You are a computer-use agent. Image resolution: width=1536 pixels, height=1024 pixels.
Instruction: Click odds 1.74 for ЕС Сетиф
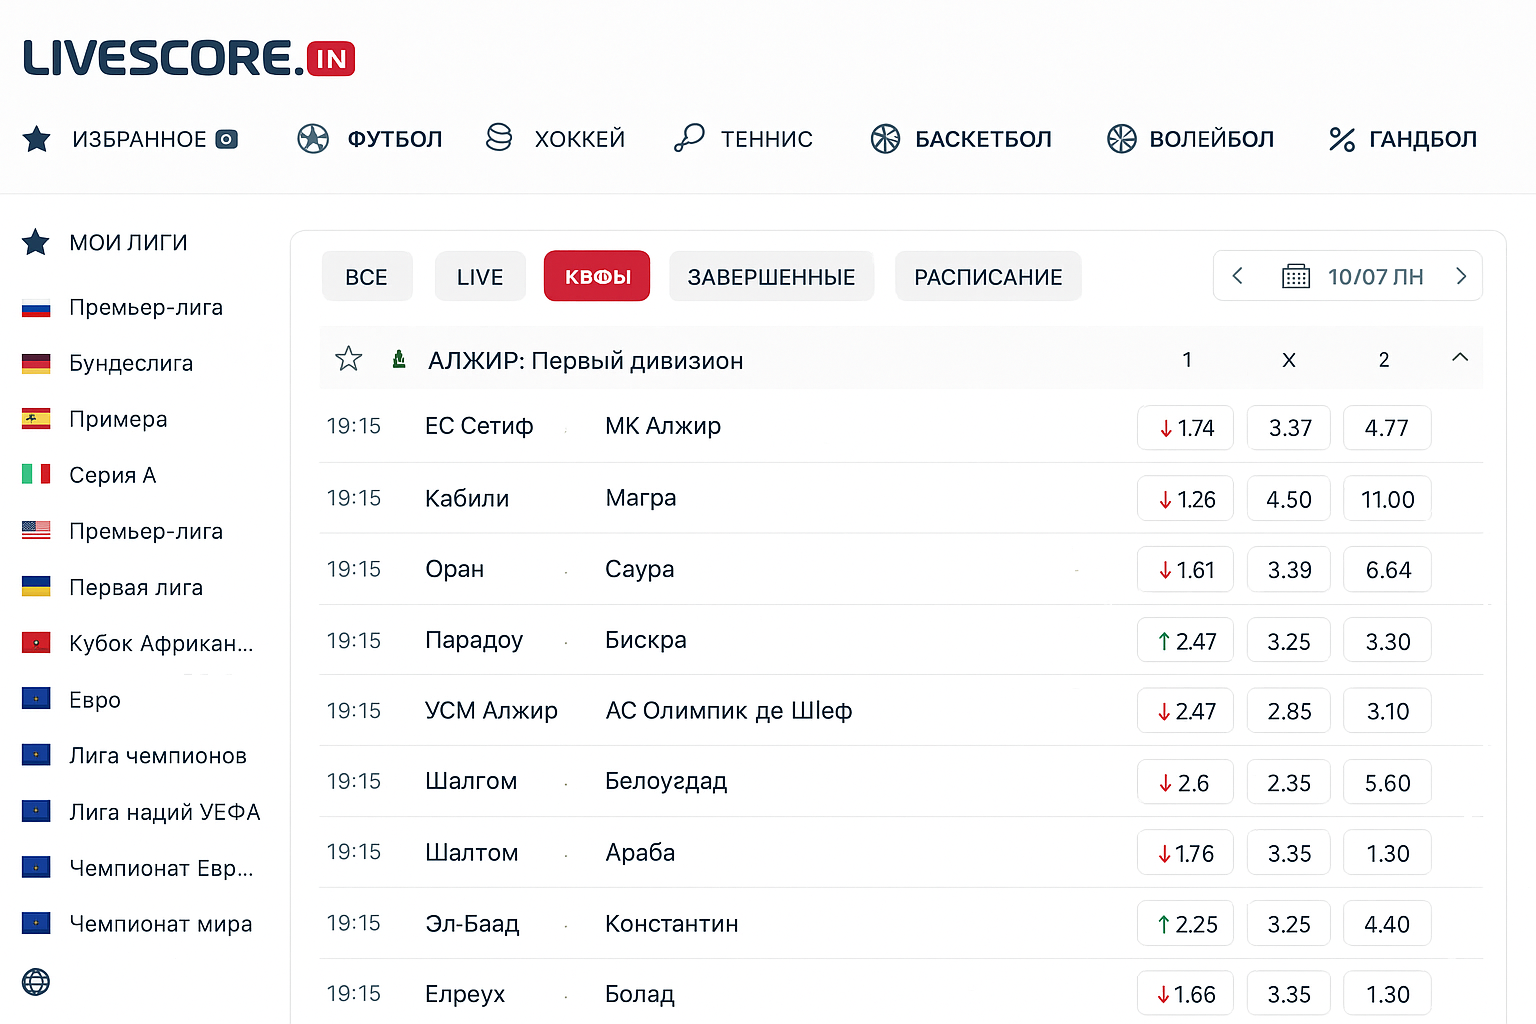[x=1185, y=427]
